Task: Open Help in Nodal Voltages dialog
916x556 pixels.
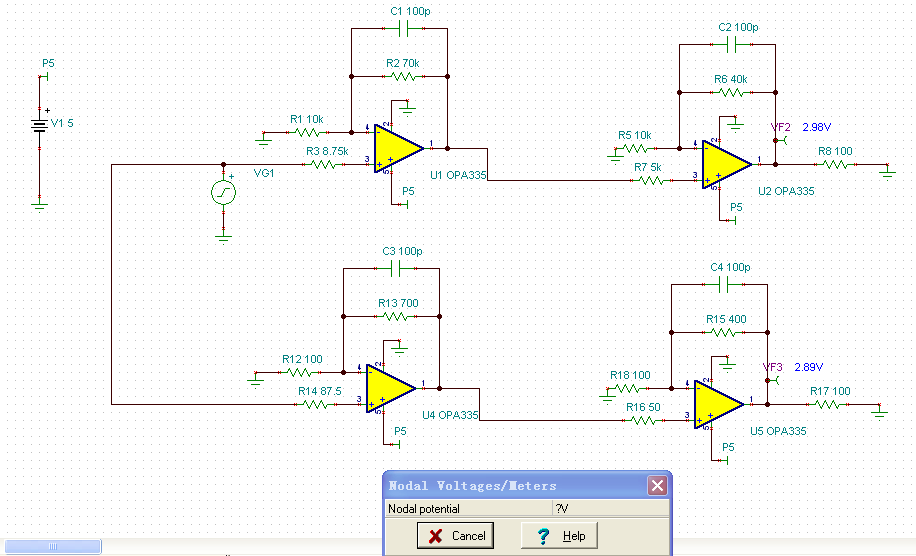Action: click(x=559, y=536)
